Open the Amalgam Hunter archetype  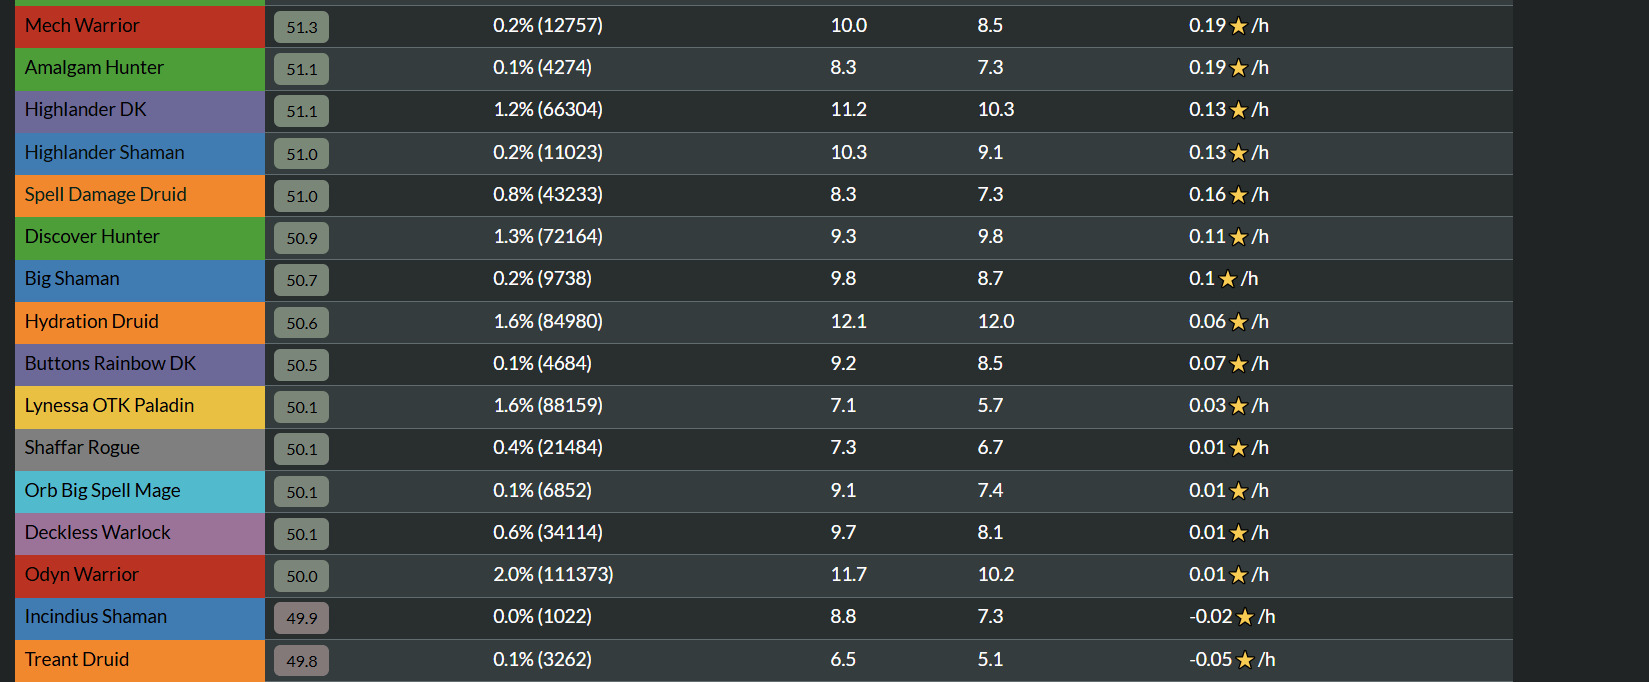(x=94, y=67)
